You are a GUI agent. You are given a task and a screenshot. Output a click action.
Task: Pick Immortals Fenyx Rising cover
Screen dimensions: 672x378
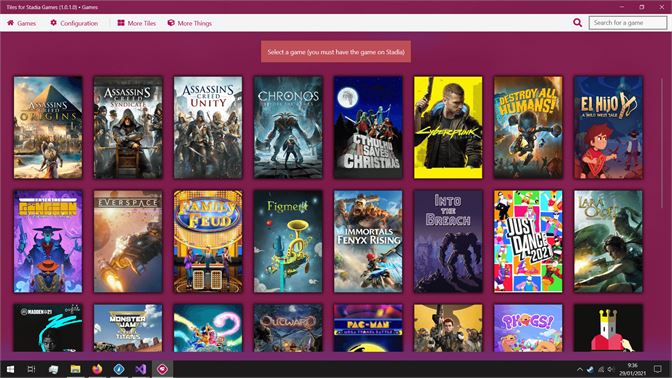tap(368, 241)
